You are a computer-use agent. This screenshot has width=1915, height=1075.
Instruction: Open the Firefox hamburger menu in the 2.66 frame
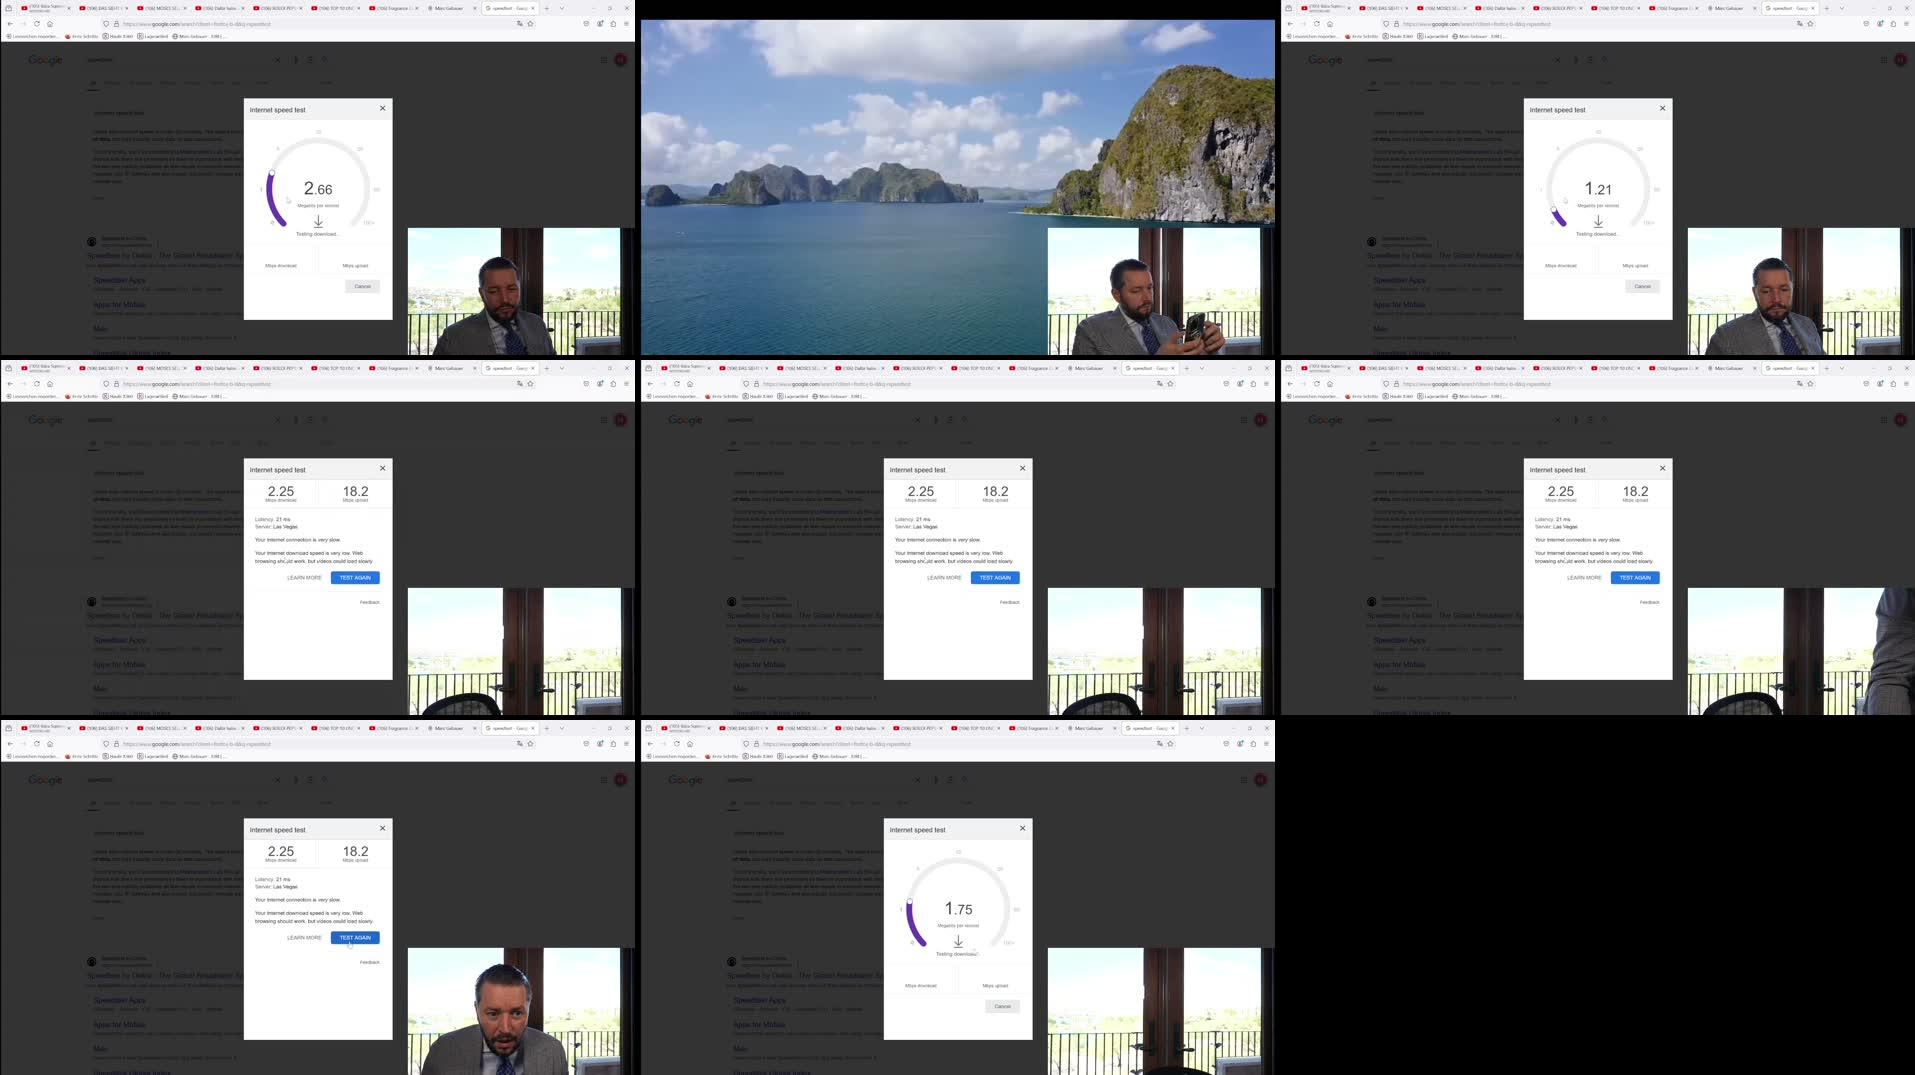coord(626,23)
